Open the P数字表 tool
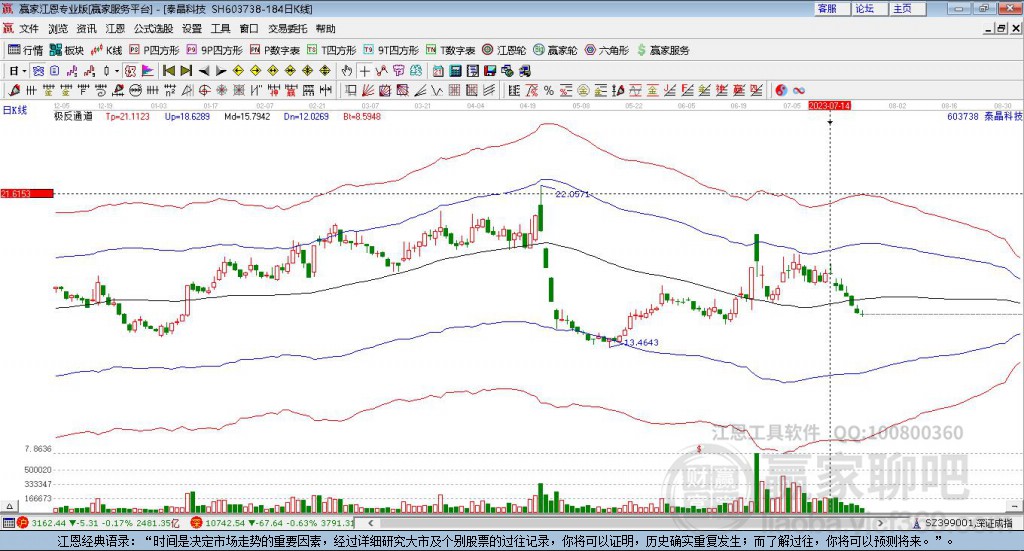Viewport: 1024px width, 551px height. [275, 50]
